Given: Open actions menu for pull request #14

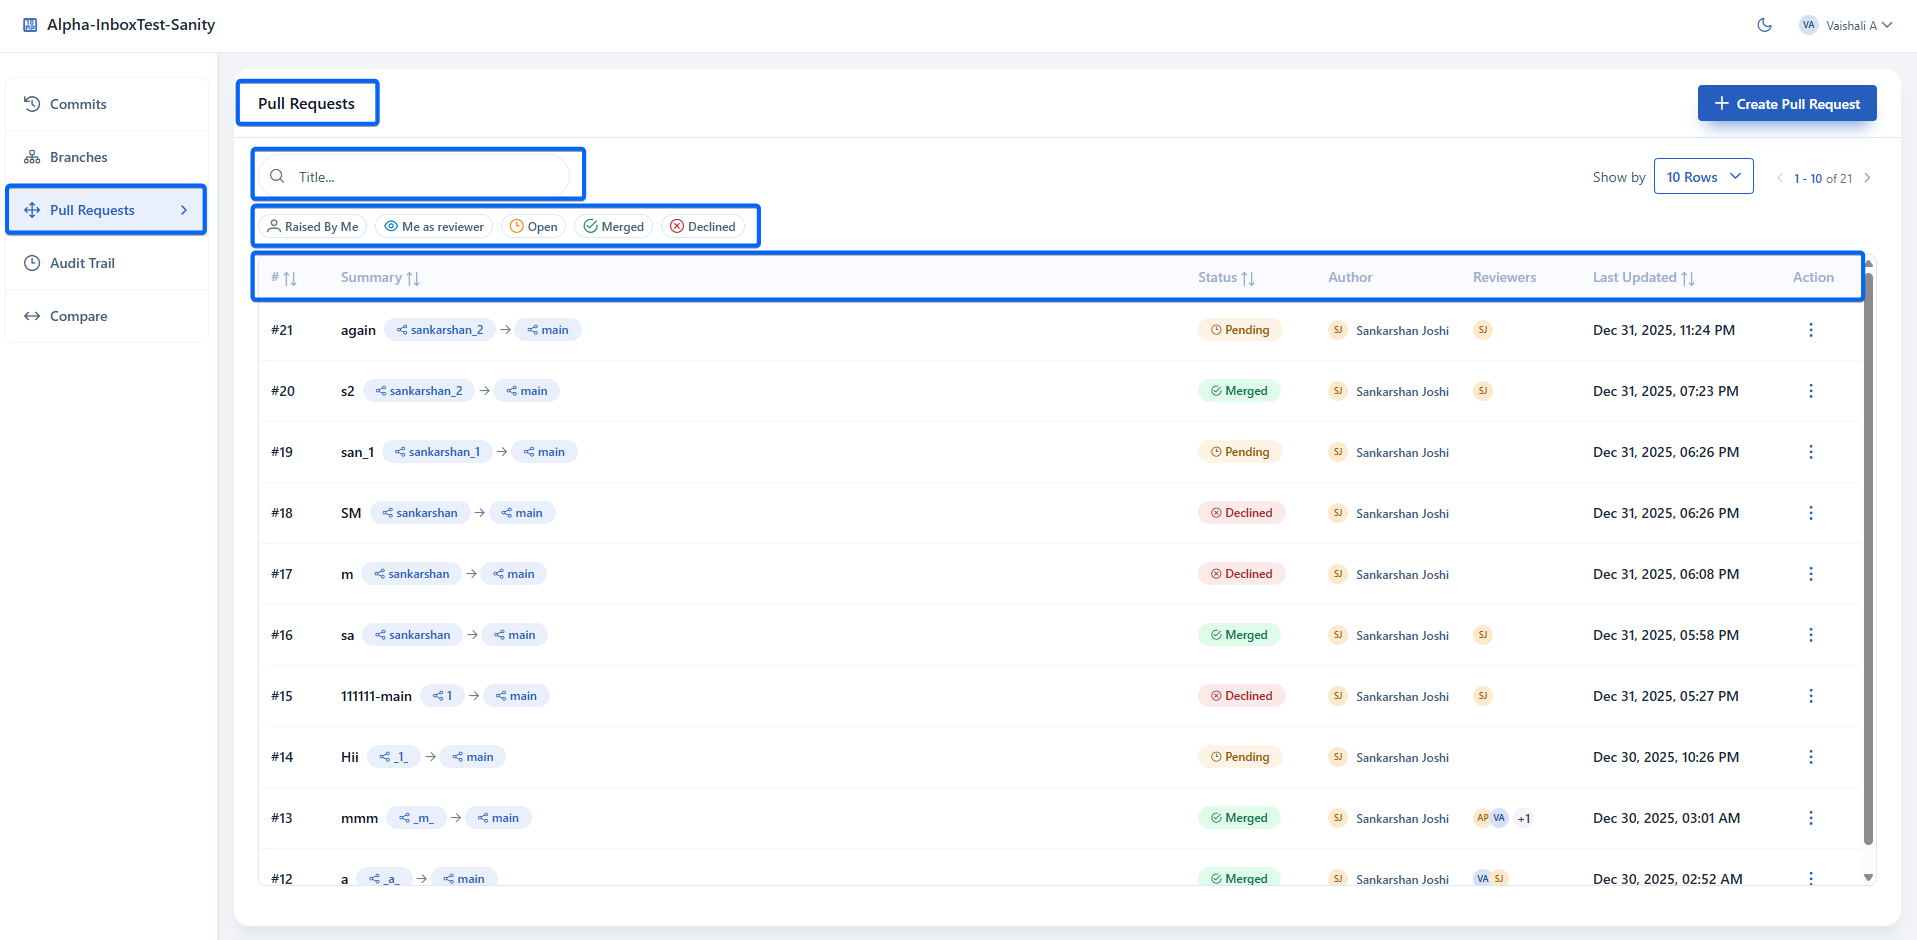Looking at the screenshot, I should click(x=1810, y=757).
